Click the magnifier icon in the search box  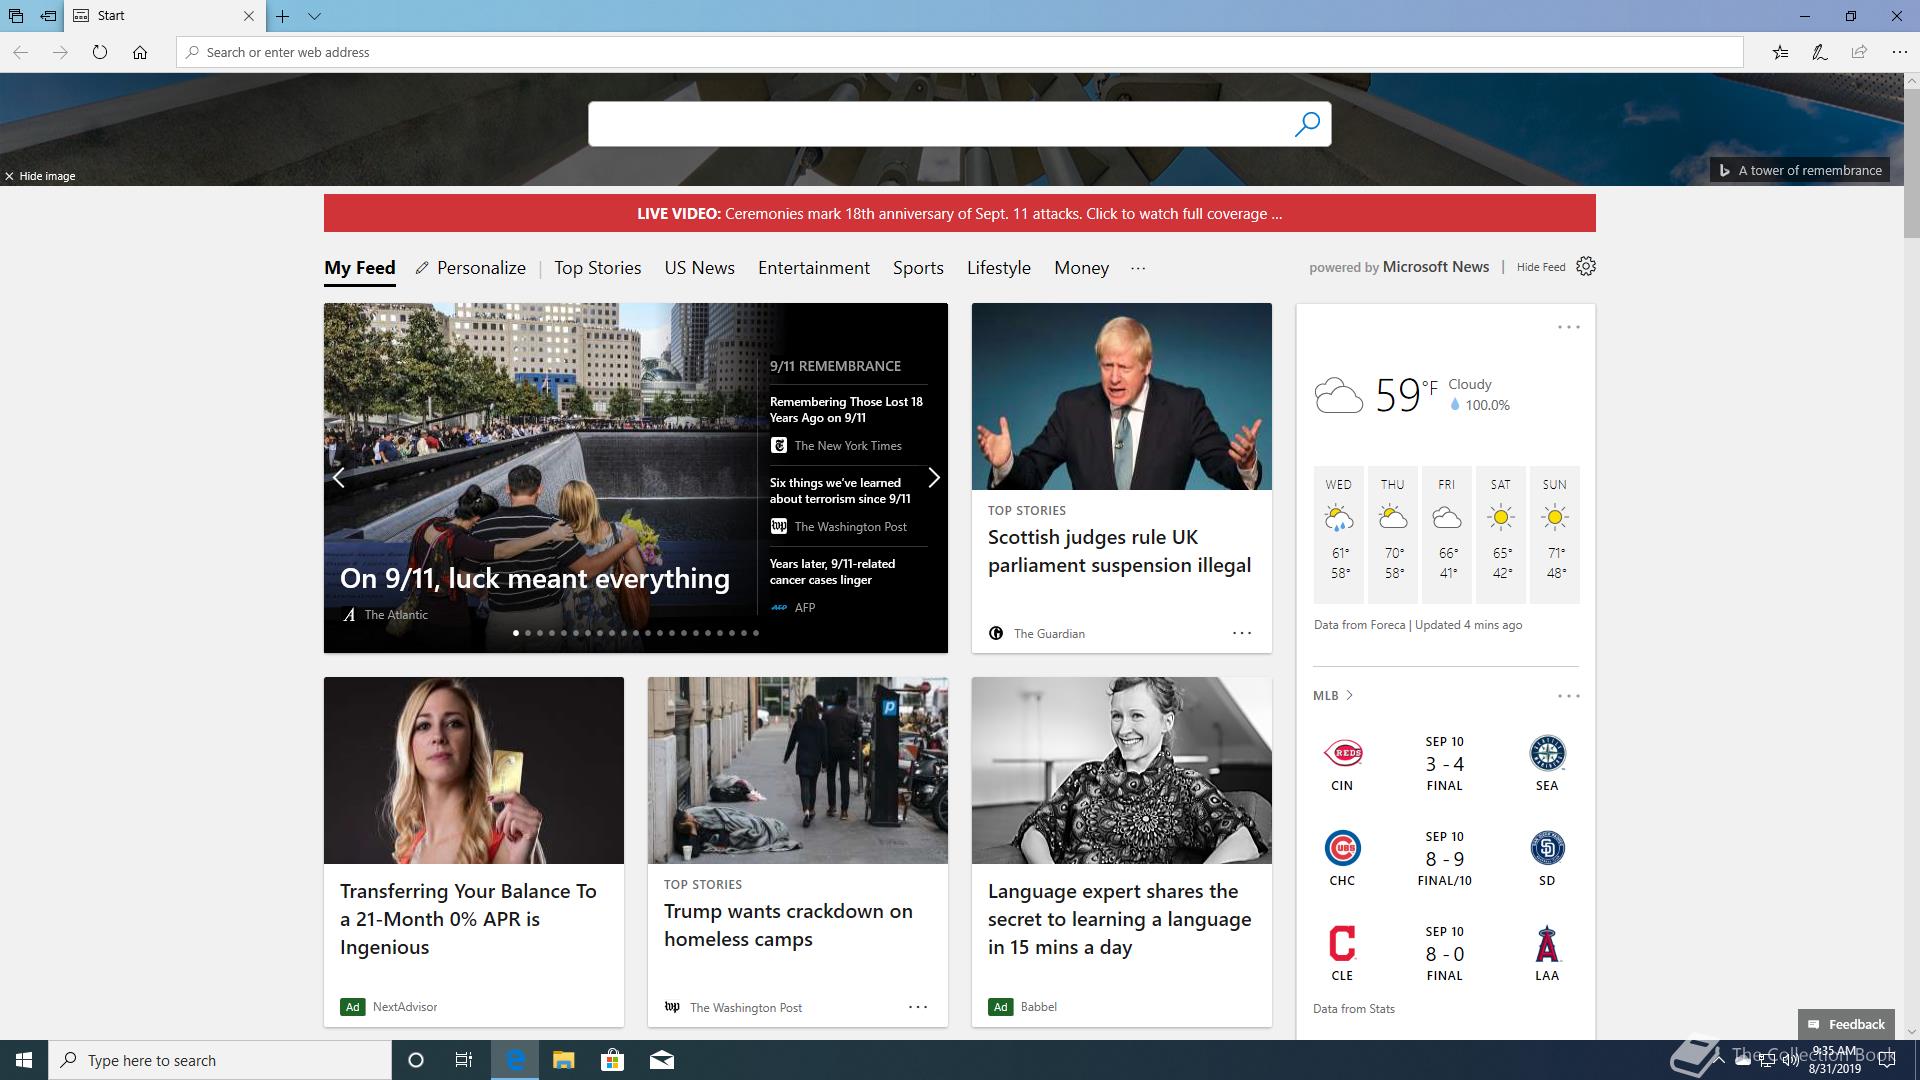(1307, 124)
